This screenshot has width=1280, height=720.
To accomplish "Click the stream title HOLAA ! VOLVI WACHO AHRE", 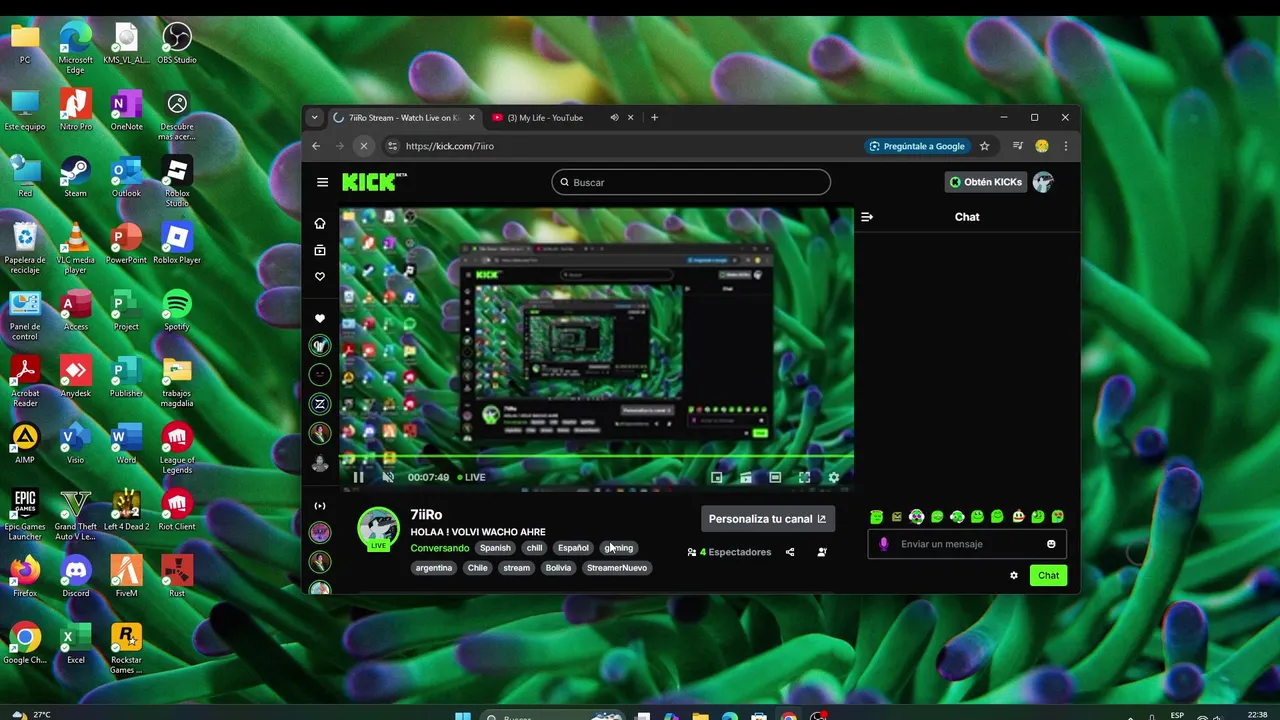I will coord(478,532).
